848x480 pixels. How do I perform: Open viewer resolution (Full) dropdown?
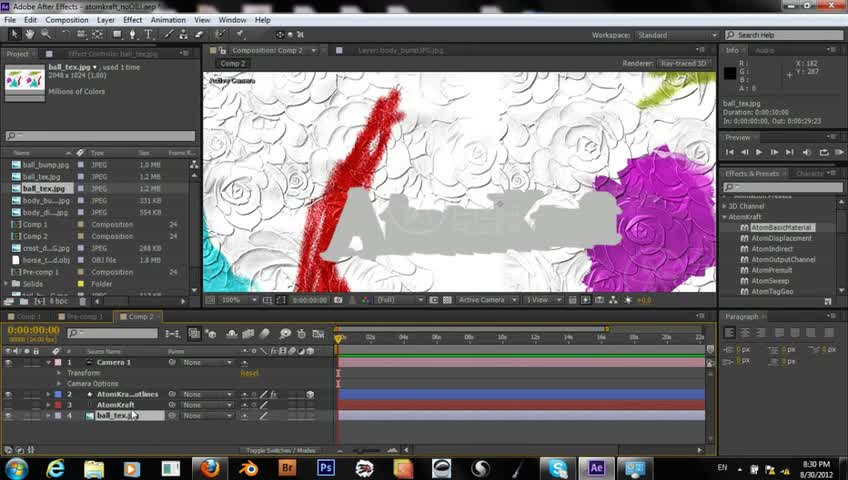pos(399,300)
